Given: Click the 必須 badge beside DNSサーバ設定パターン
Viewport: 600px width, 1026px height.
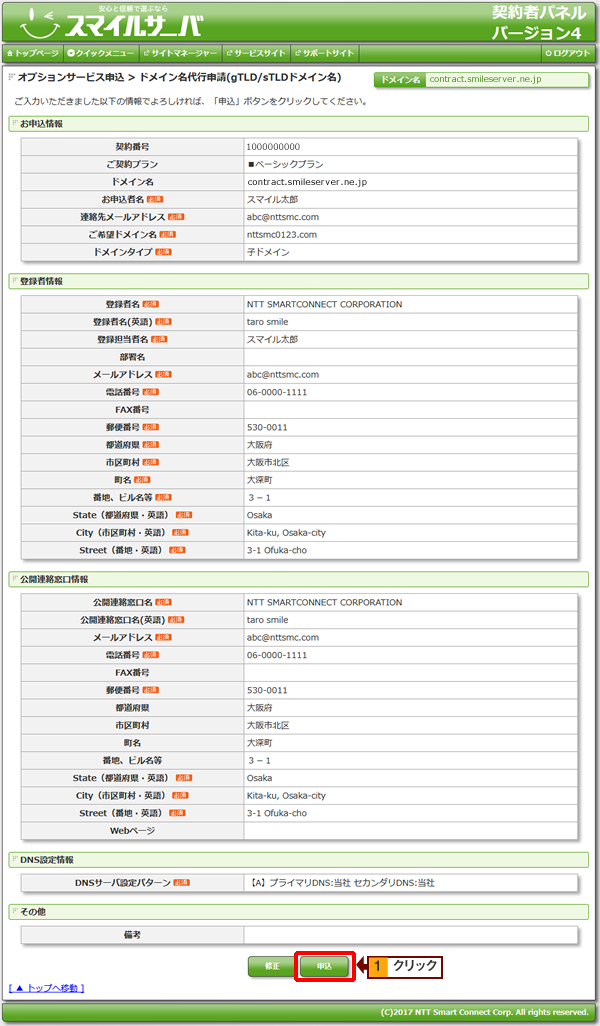Looking at the screenshot, I should (181, 883).
